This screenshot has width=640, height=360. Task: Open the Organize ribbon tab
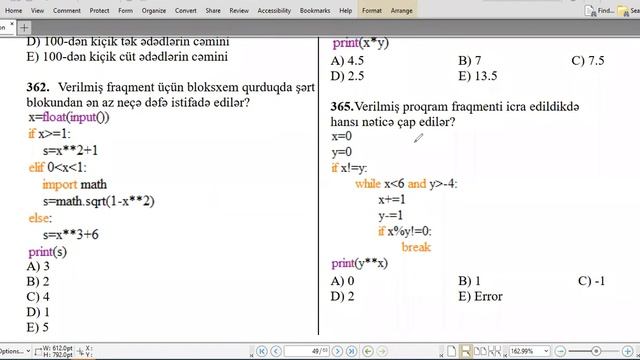tap(153, 11)
